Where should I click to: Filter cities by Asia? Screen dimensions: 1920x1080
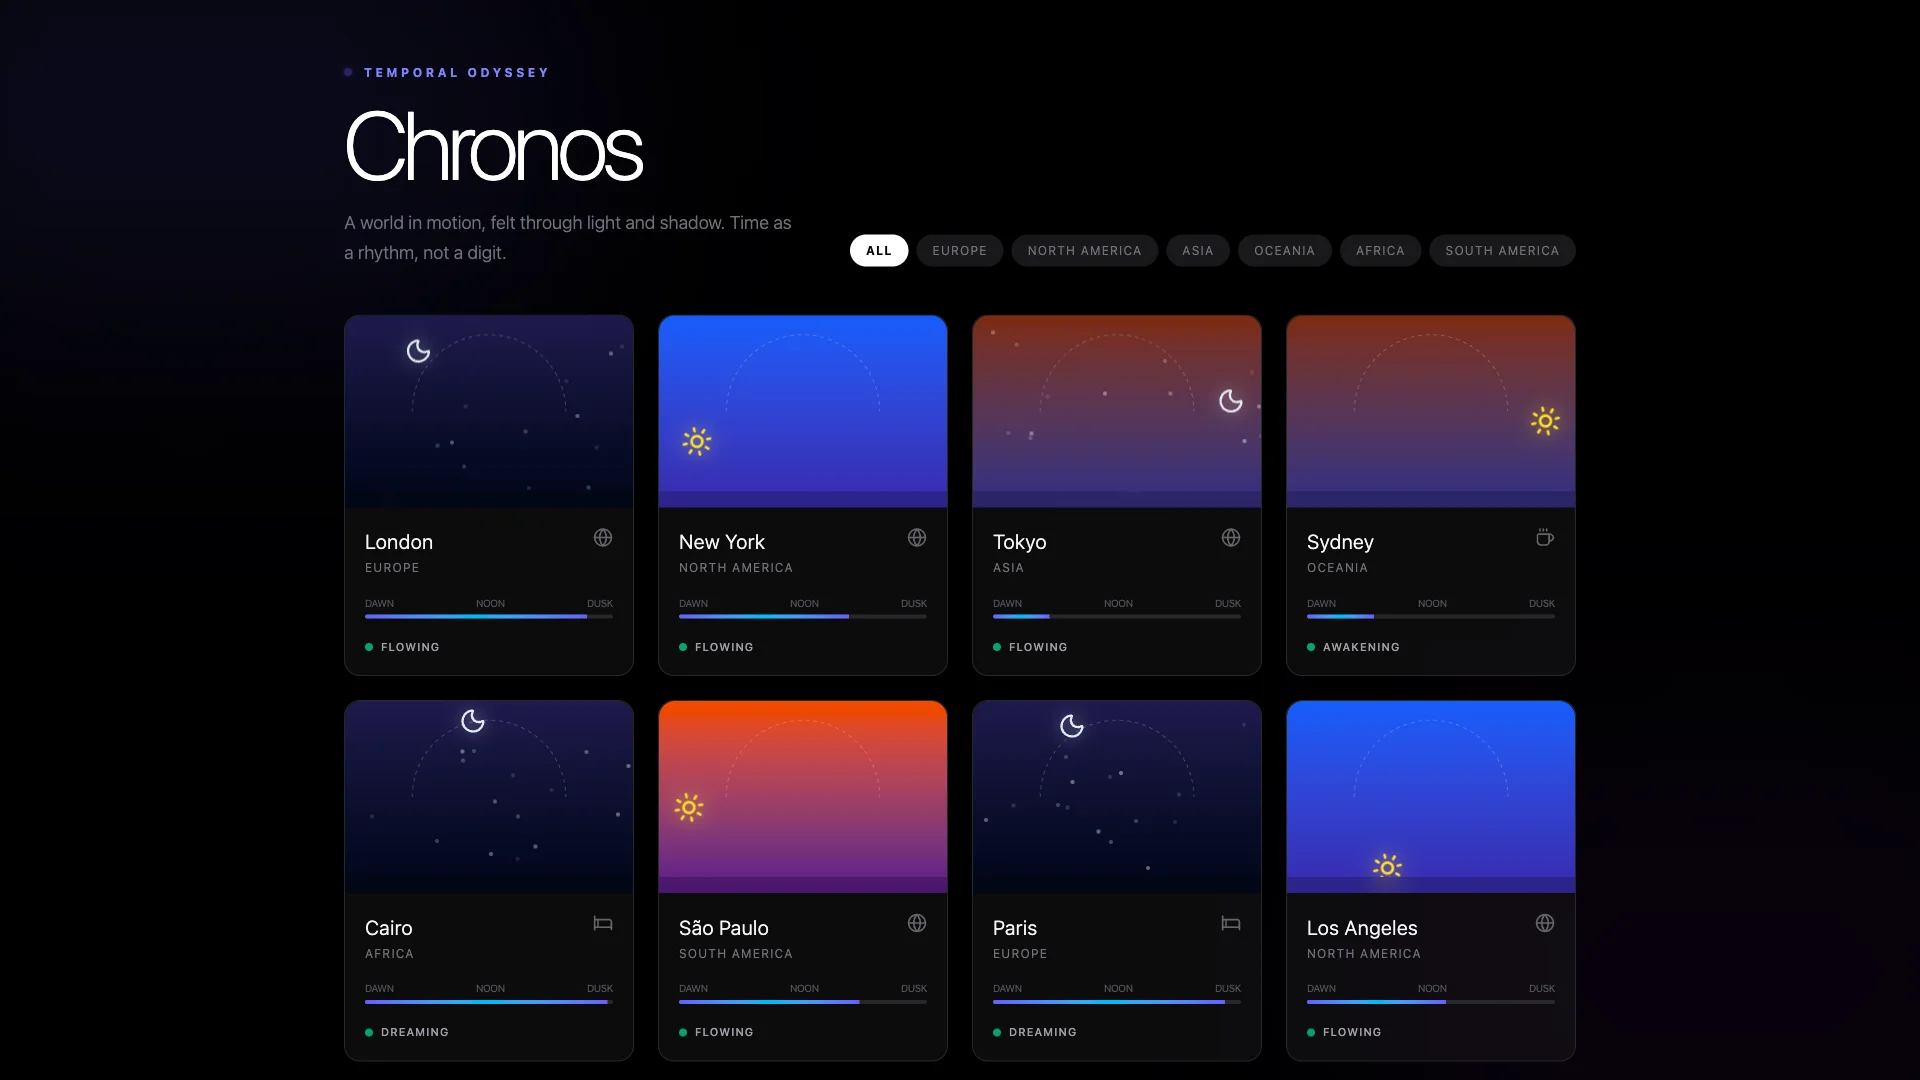pyautogui.click(x=1198, y=251)
